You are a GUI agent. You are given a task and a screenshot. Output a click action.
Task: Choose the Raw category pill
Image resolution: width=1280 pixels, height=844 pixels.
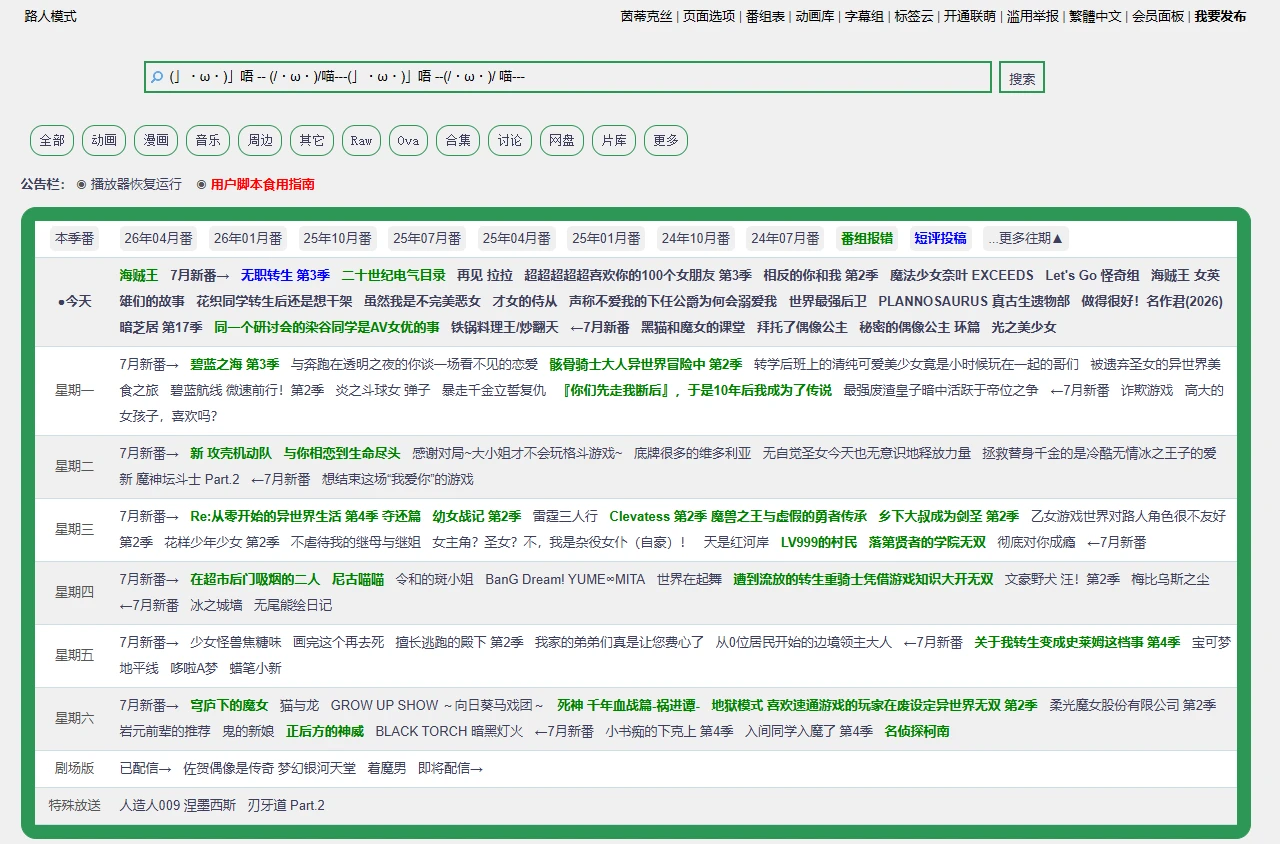(361, 140)
